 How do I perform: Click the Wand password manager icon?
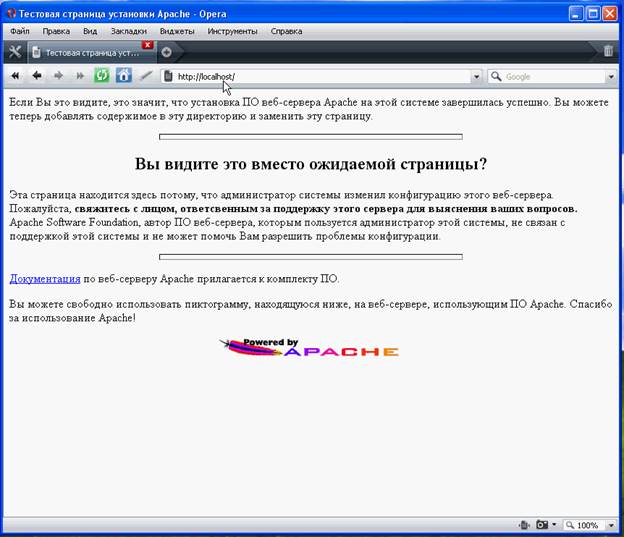point(146,75)
